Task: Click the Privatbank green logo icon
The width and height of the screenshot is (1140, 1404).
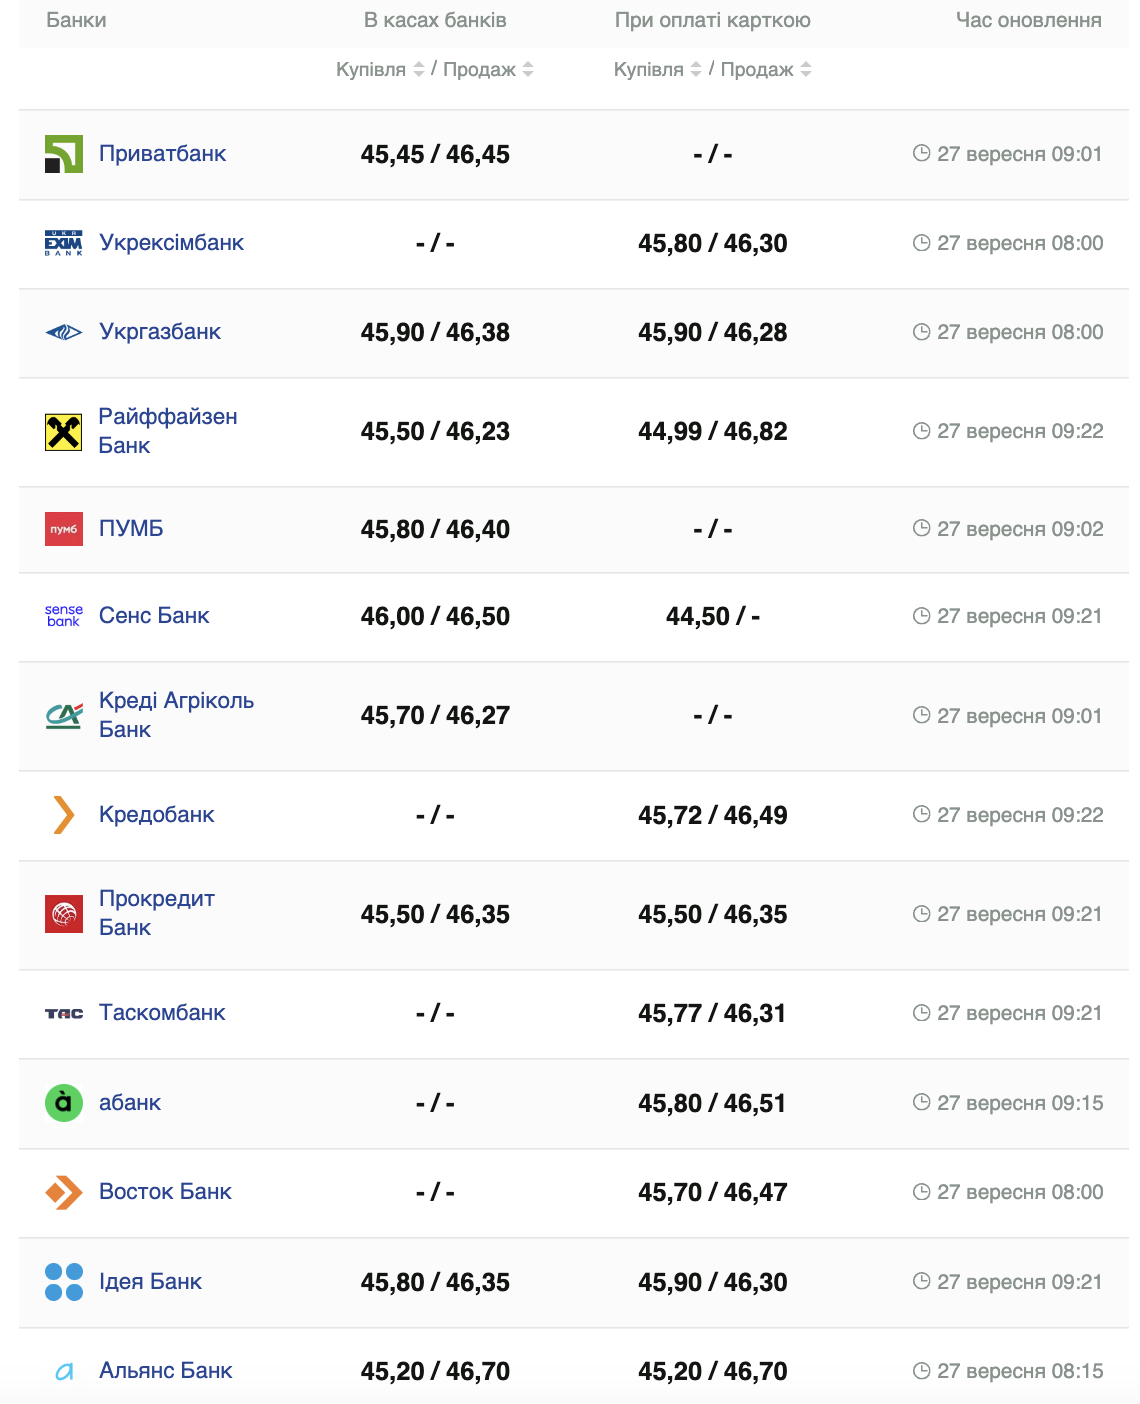Action: tap(64, 154)
